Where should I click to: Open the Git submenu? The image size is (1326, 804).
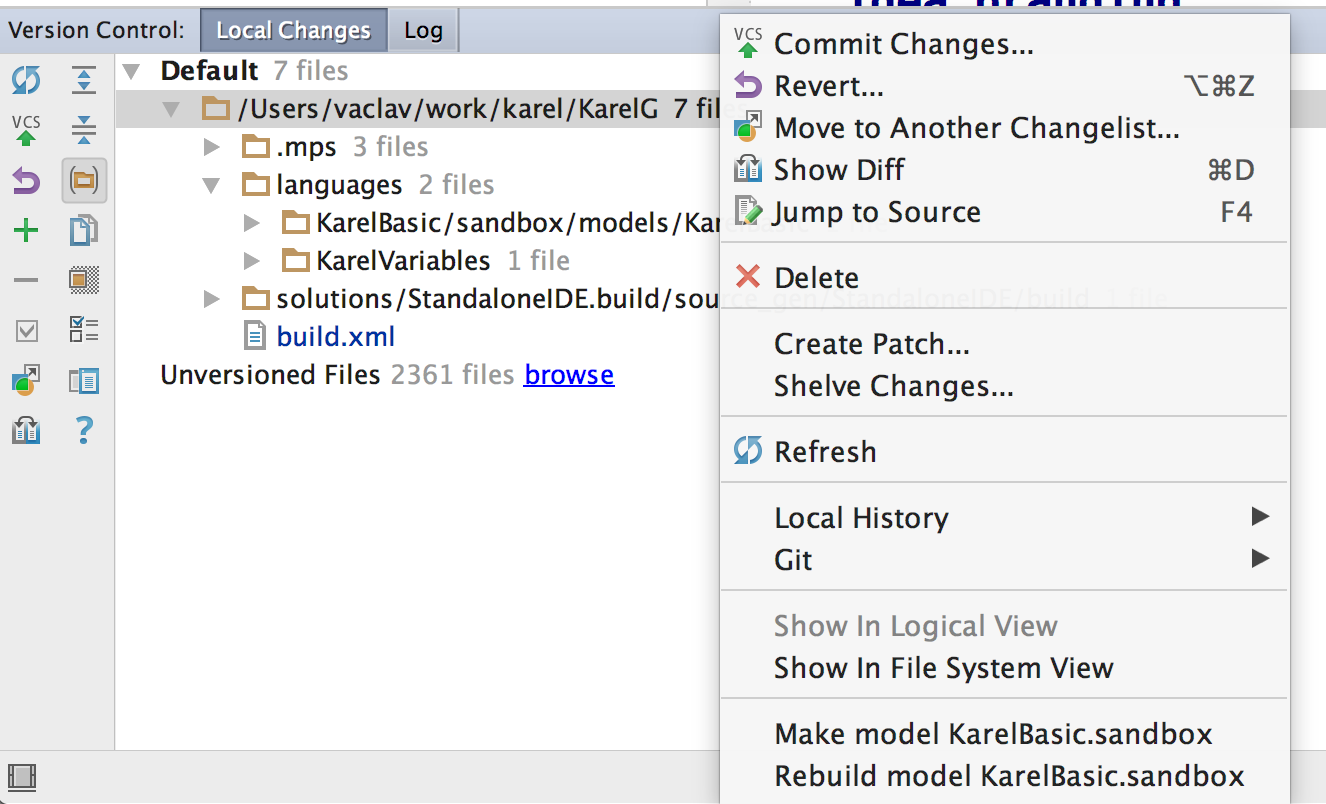(x=793, y=560)
